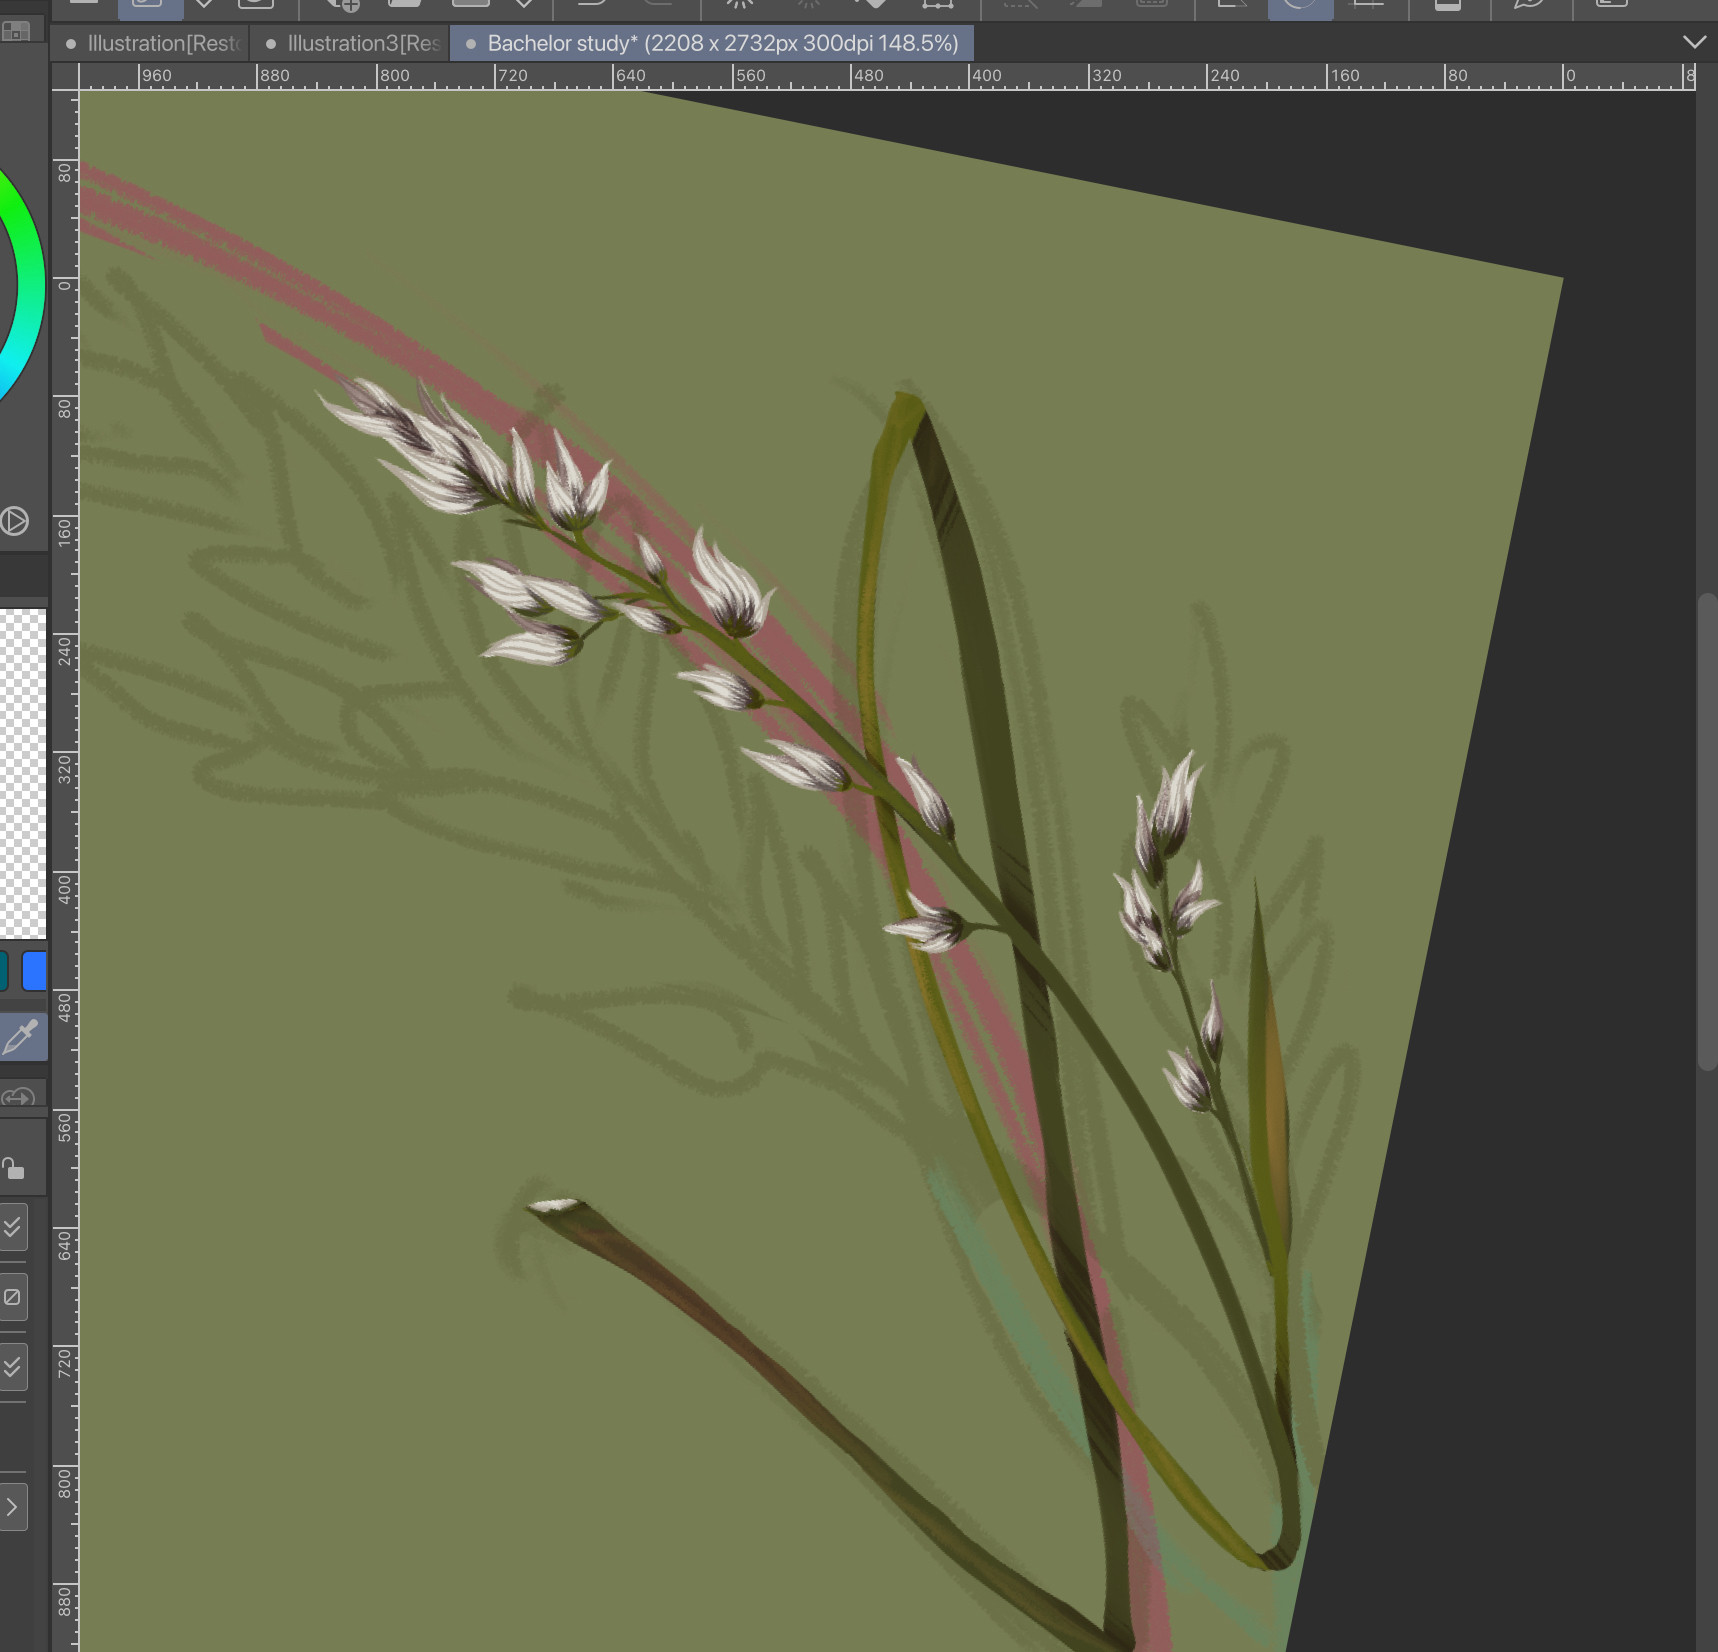Image resolution: width=1718 pixels, height=1652 pixels.
Task: Select the transparent checkerboard color swatch
Action: coord(23,773)
